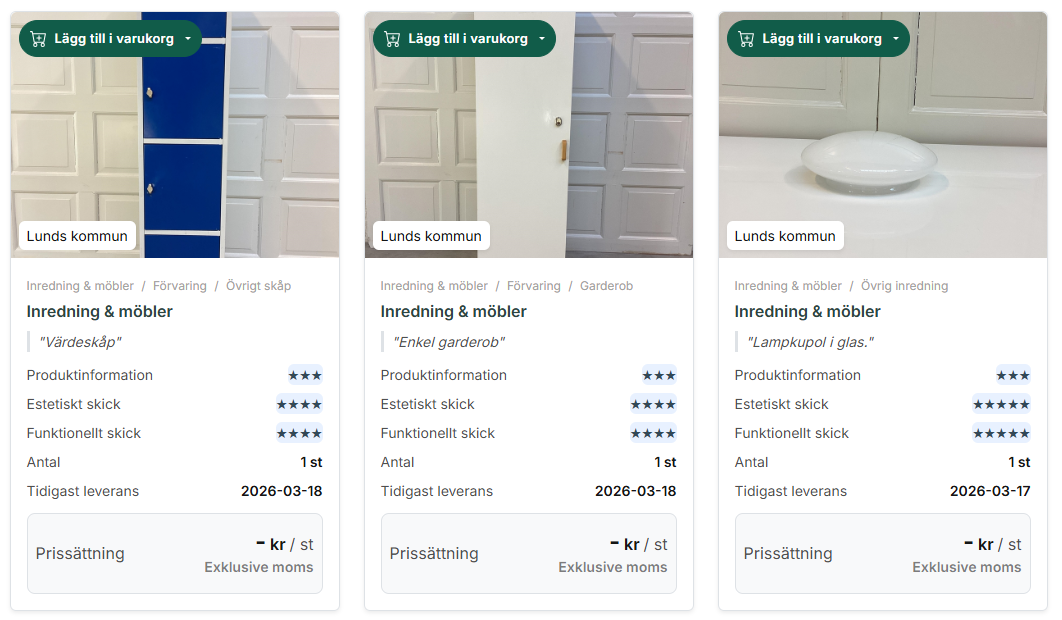Click Lunds kommun badge on Lampkupol card
Image resolution: width=1062 pixels, height=620 pixels.
click(785, 236)
